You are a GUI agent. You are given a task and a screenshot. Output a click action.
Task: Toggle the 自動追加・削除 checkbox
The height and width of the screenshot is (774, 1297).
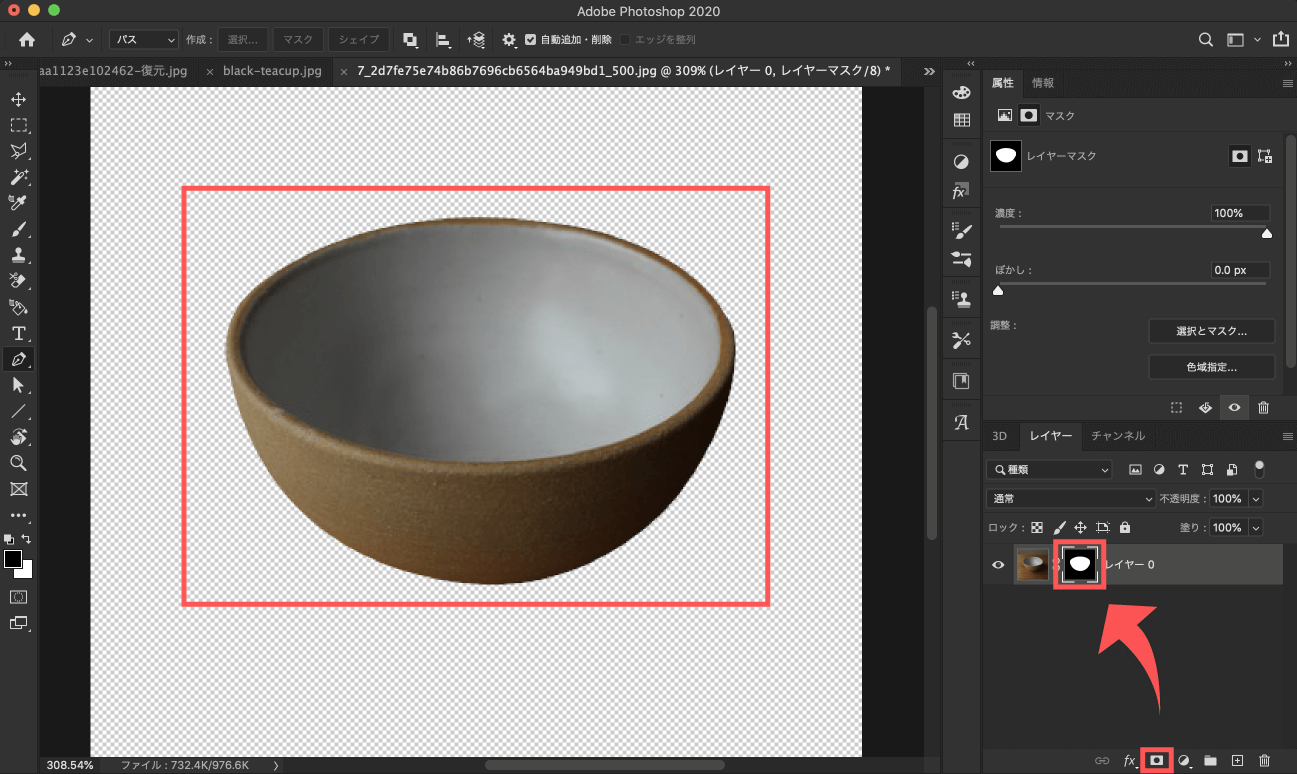pos(531,40)
